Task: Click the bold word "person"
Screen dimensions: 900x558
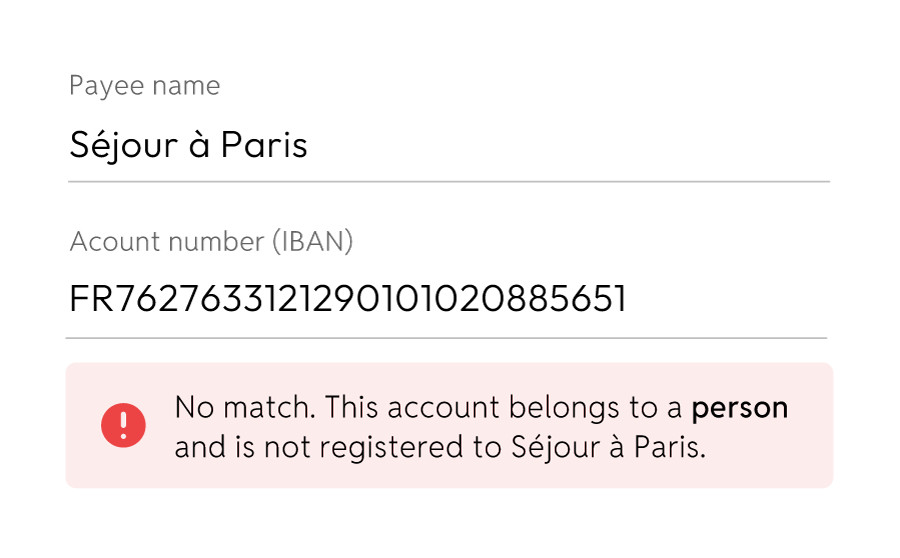Action: pyautogui.click(x=739, y=408)
